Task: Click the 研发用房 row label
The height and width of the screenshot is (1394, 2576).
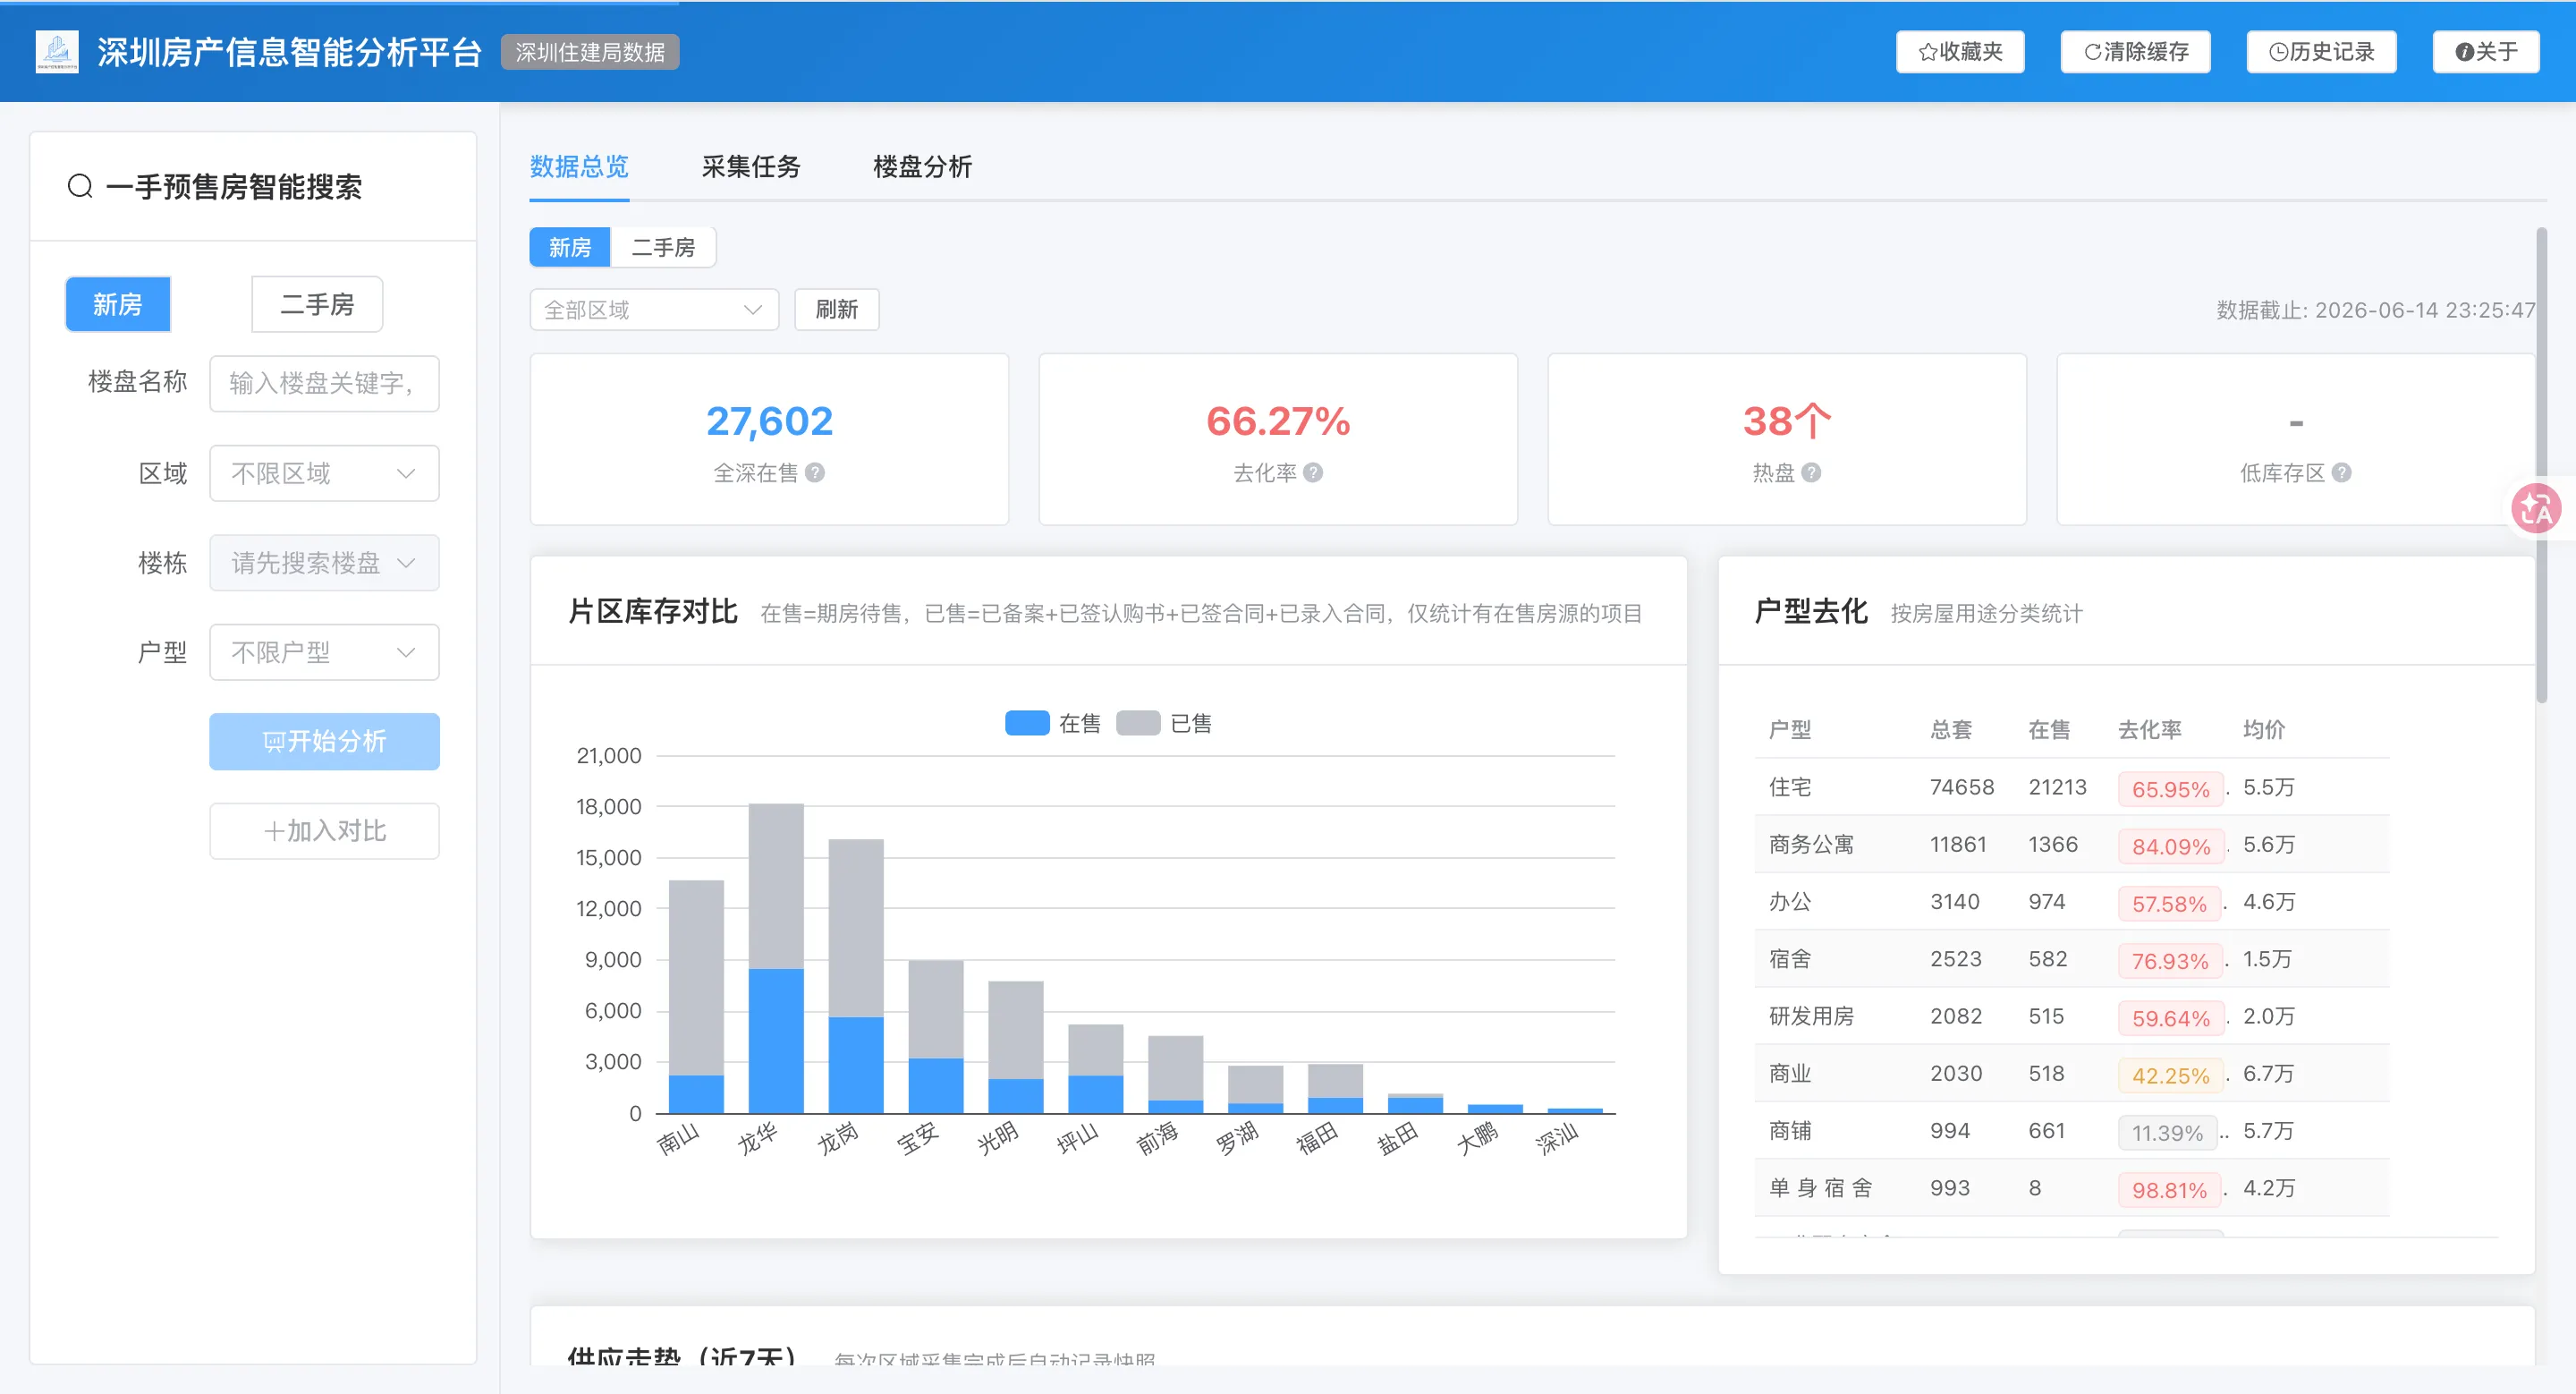Action: click(x=1811, y=1016)
